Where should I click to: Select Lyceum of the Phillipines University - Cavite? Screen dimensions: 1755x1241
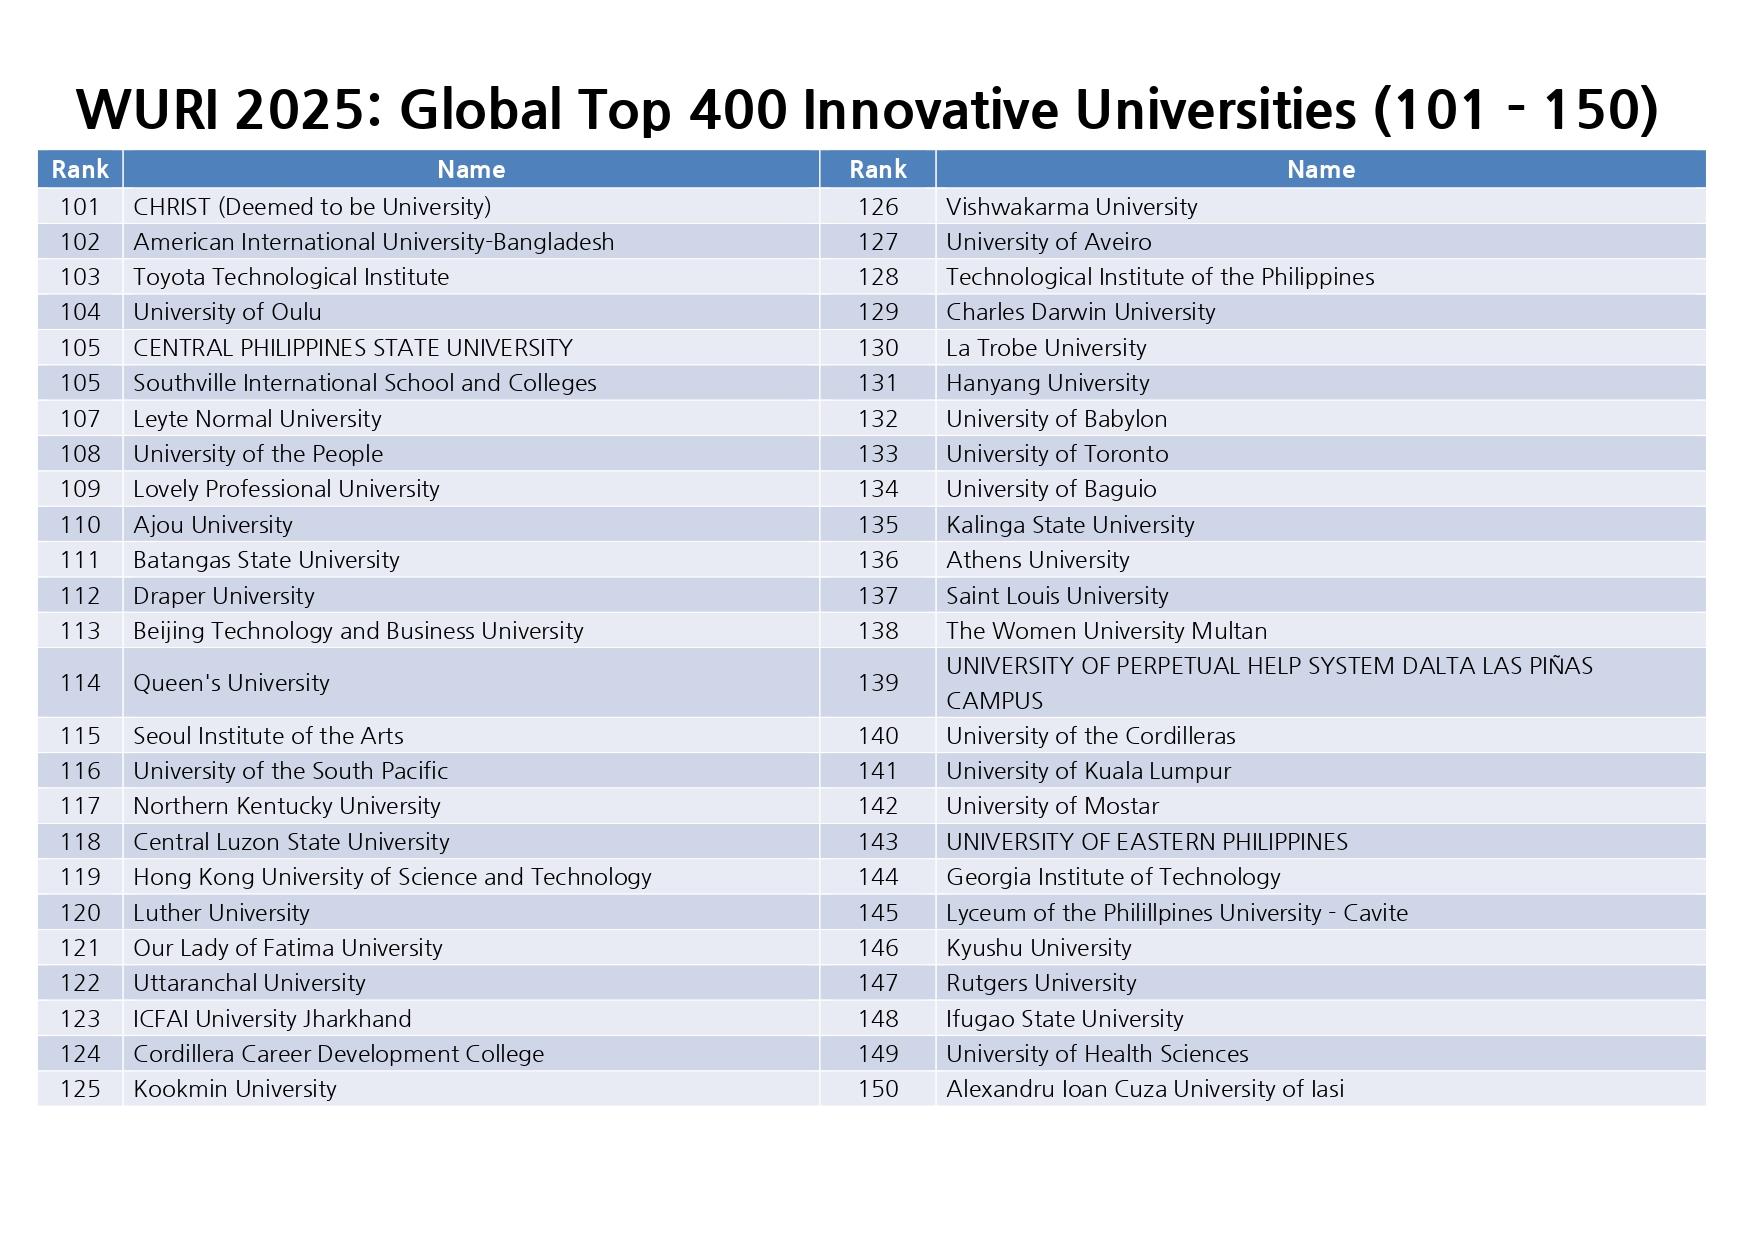tap(1177, 913)
